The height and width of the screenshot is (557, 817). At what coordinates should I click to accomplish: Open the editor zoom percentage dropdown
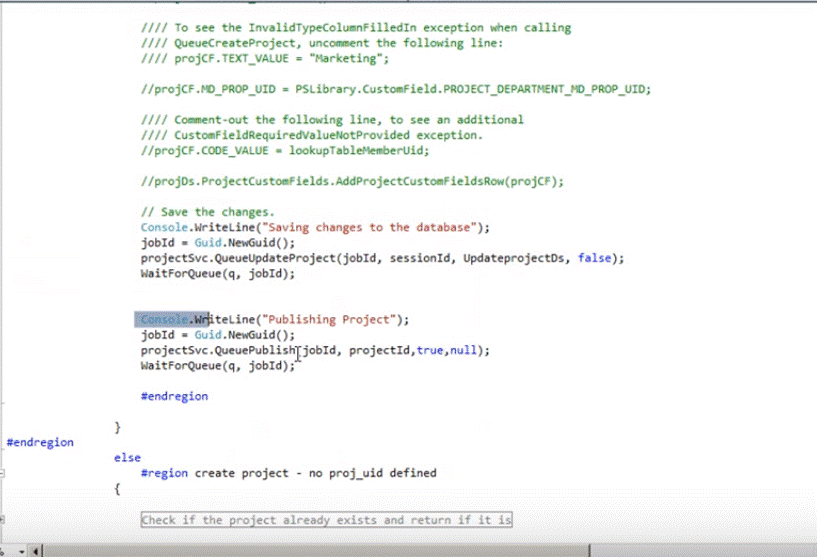click(21, 551)
